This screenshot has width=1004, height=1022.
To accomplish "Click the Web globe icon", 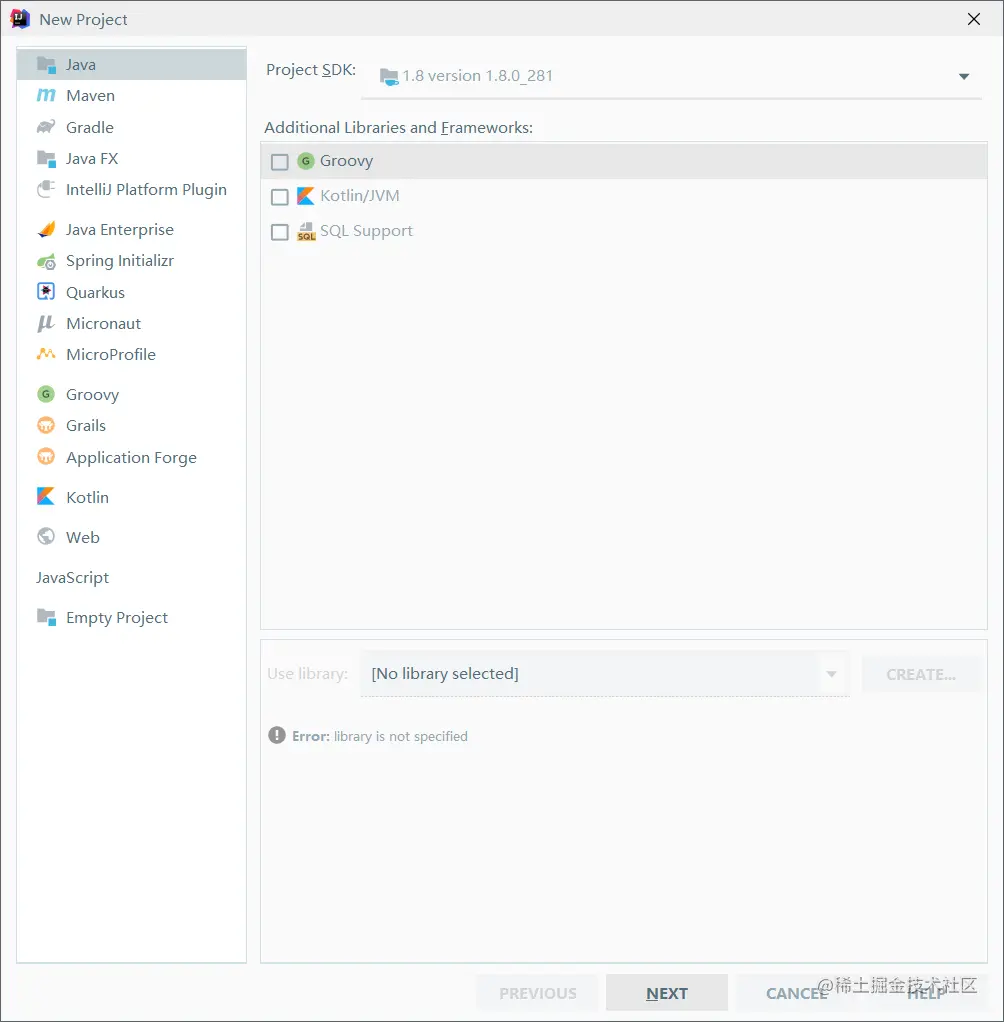I will (x=46, y=536).
